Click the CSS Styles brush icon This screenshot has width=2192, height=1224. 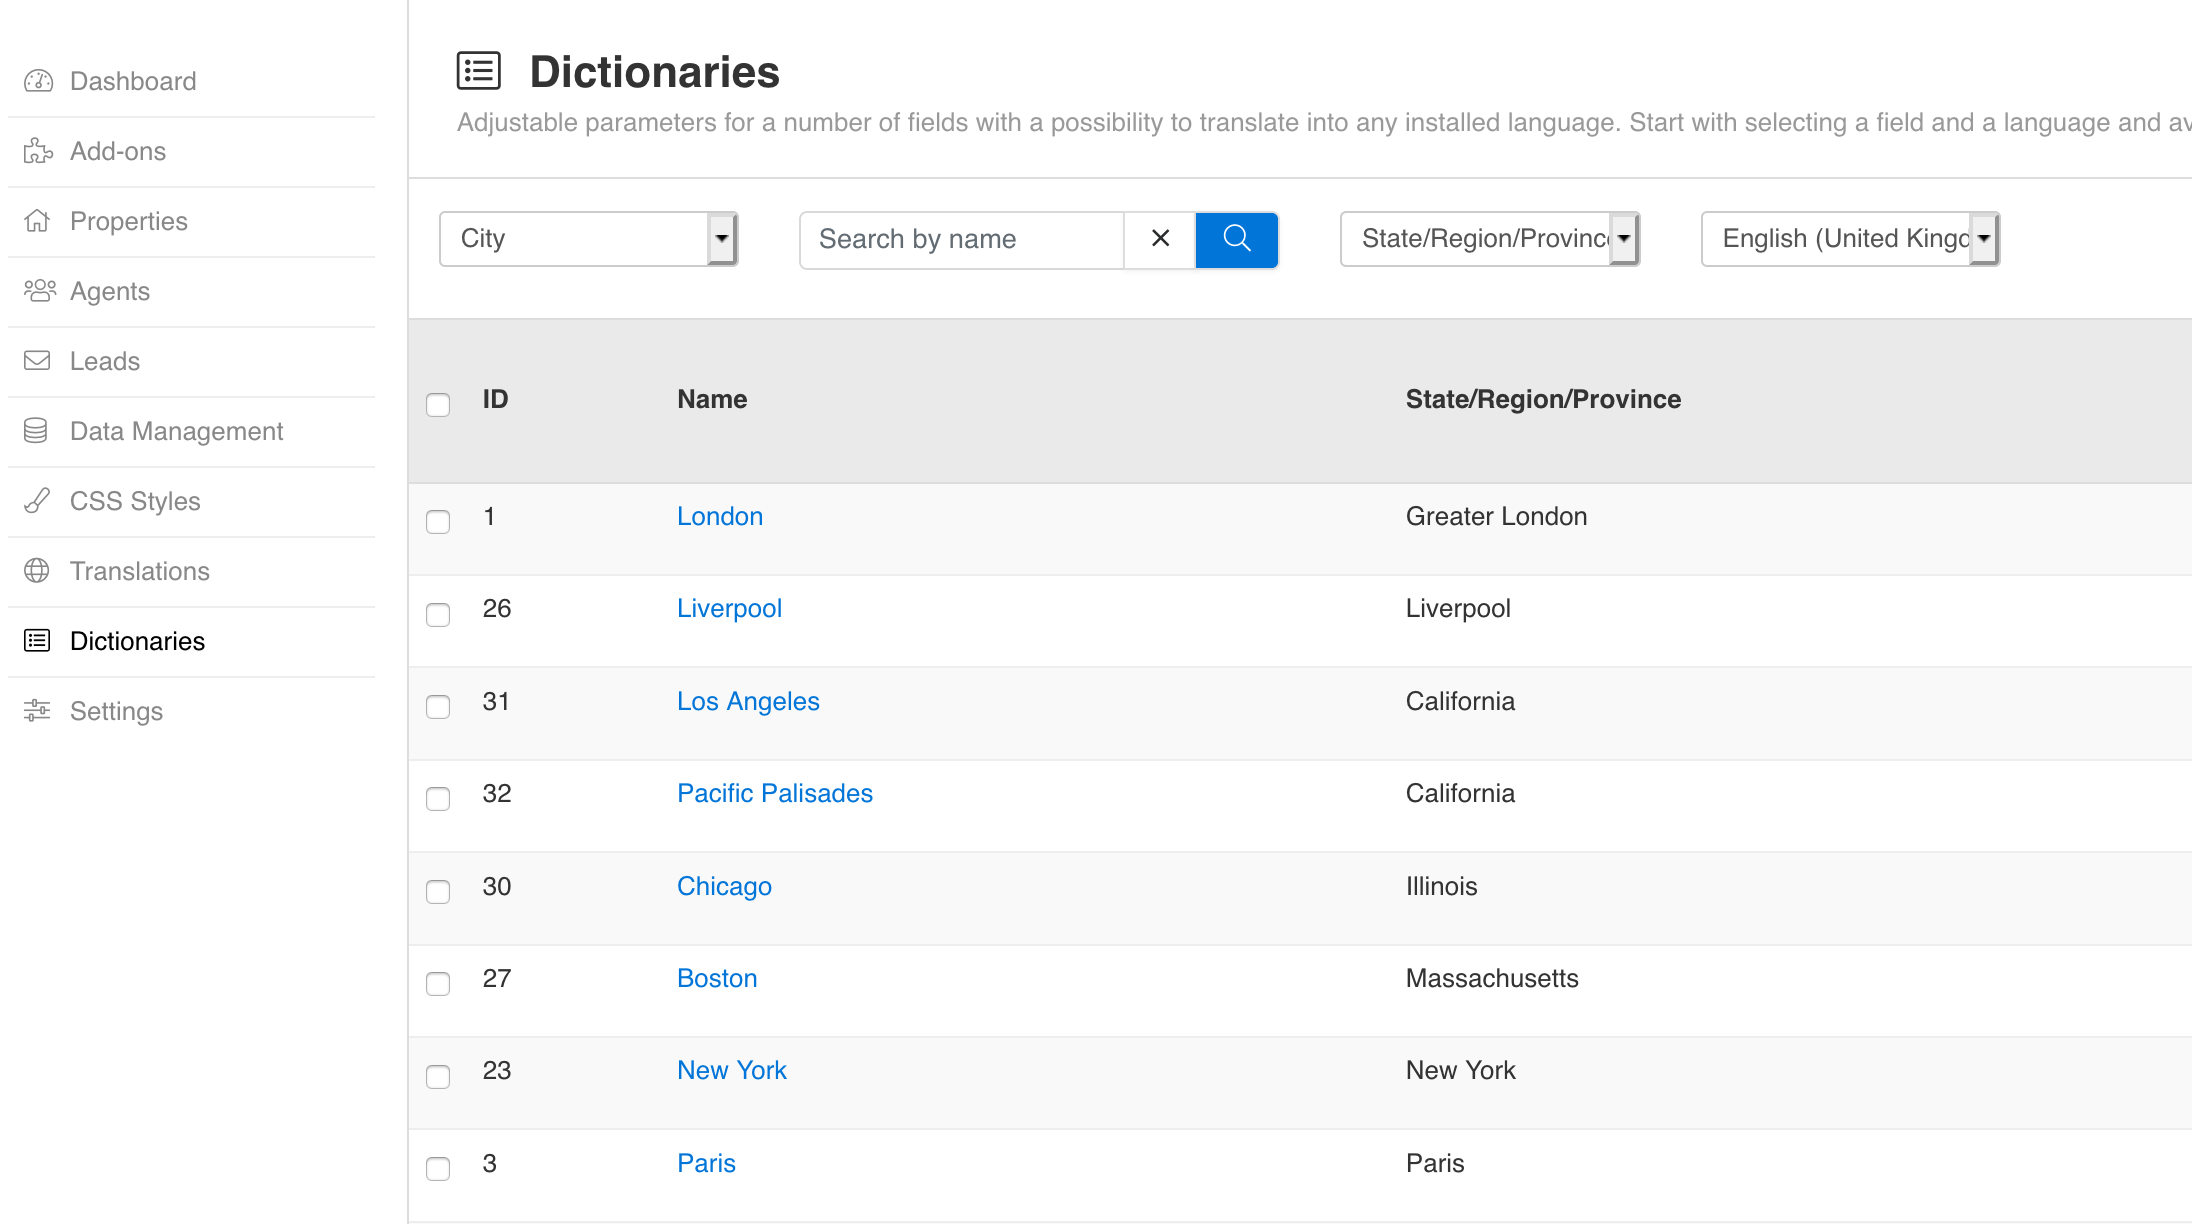click(38, 501)
